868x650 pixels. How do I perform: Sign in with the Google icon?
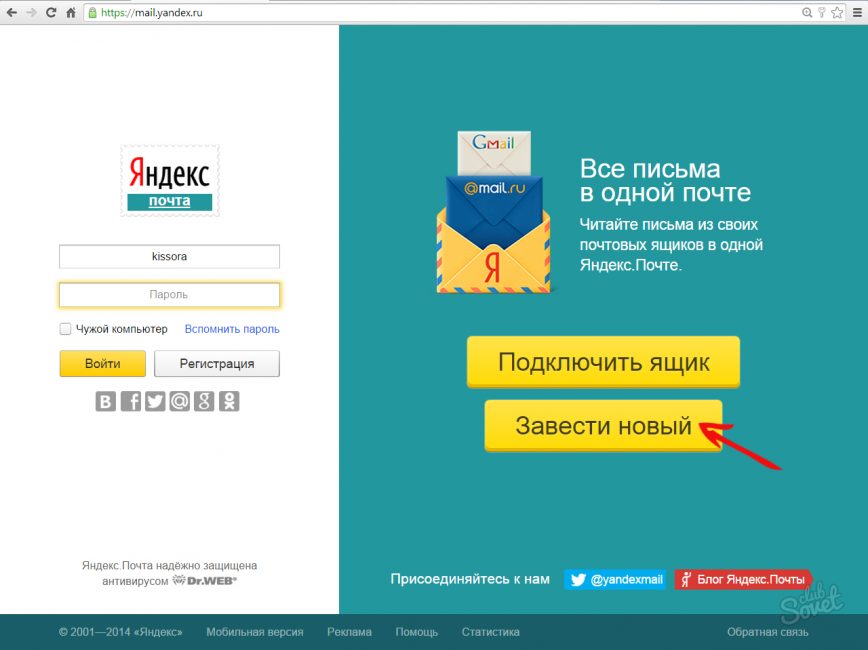click(204, 401)
